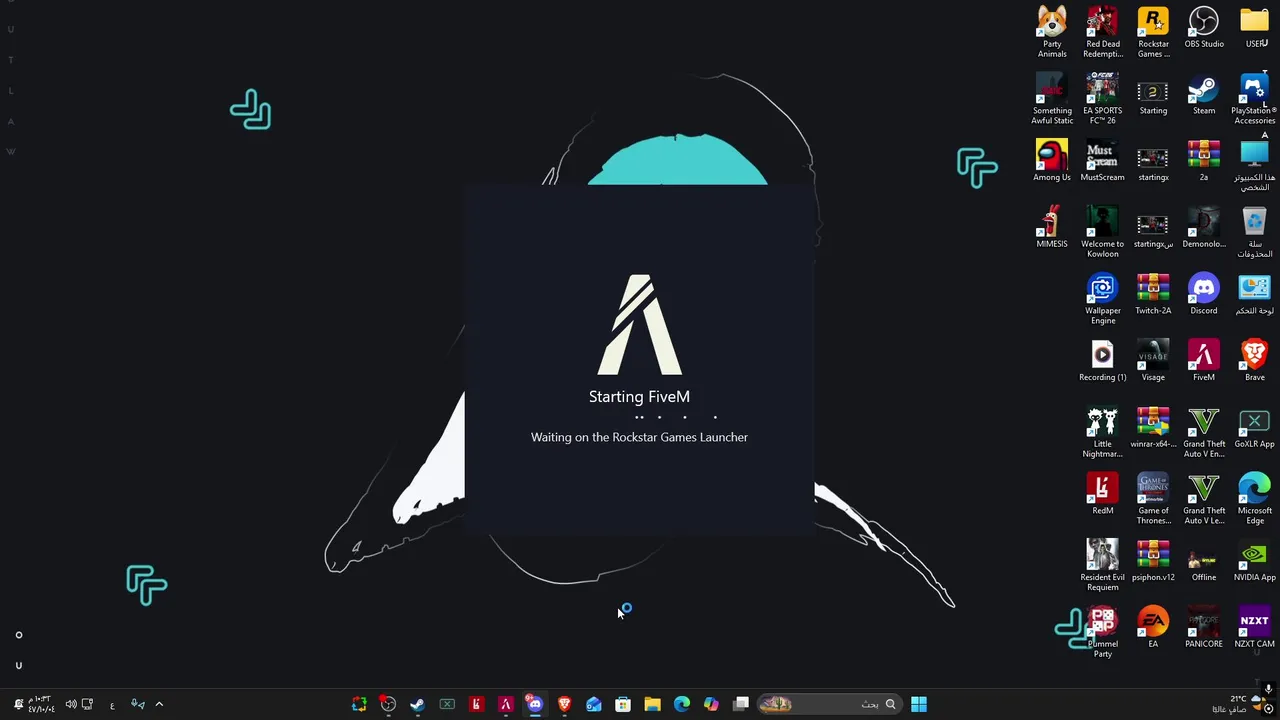Image resolution: width=1280 pixels, height=720 pixels.
Task: Open the Party Animals desktop shortcut
Action: 1052,32
